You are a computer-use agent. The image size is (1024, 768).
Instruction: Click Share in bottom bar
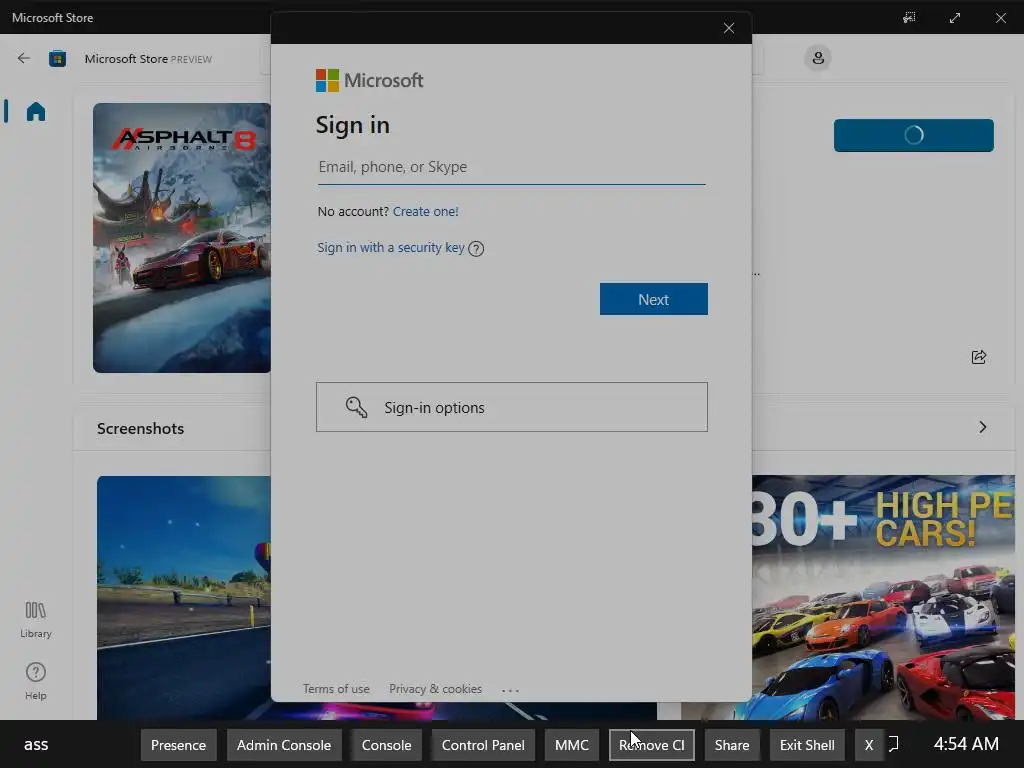point(732,745)
